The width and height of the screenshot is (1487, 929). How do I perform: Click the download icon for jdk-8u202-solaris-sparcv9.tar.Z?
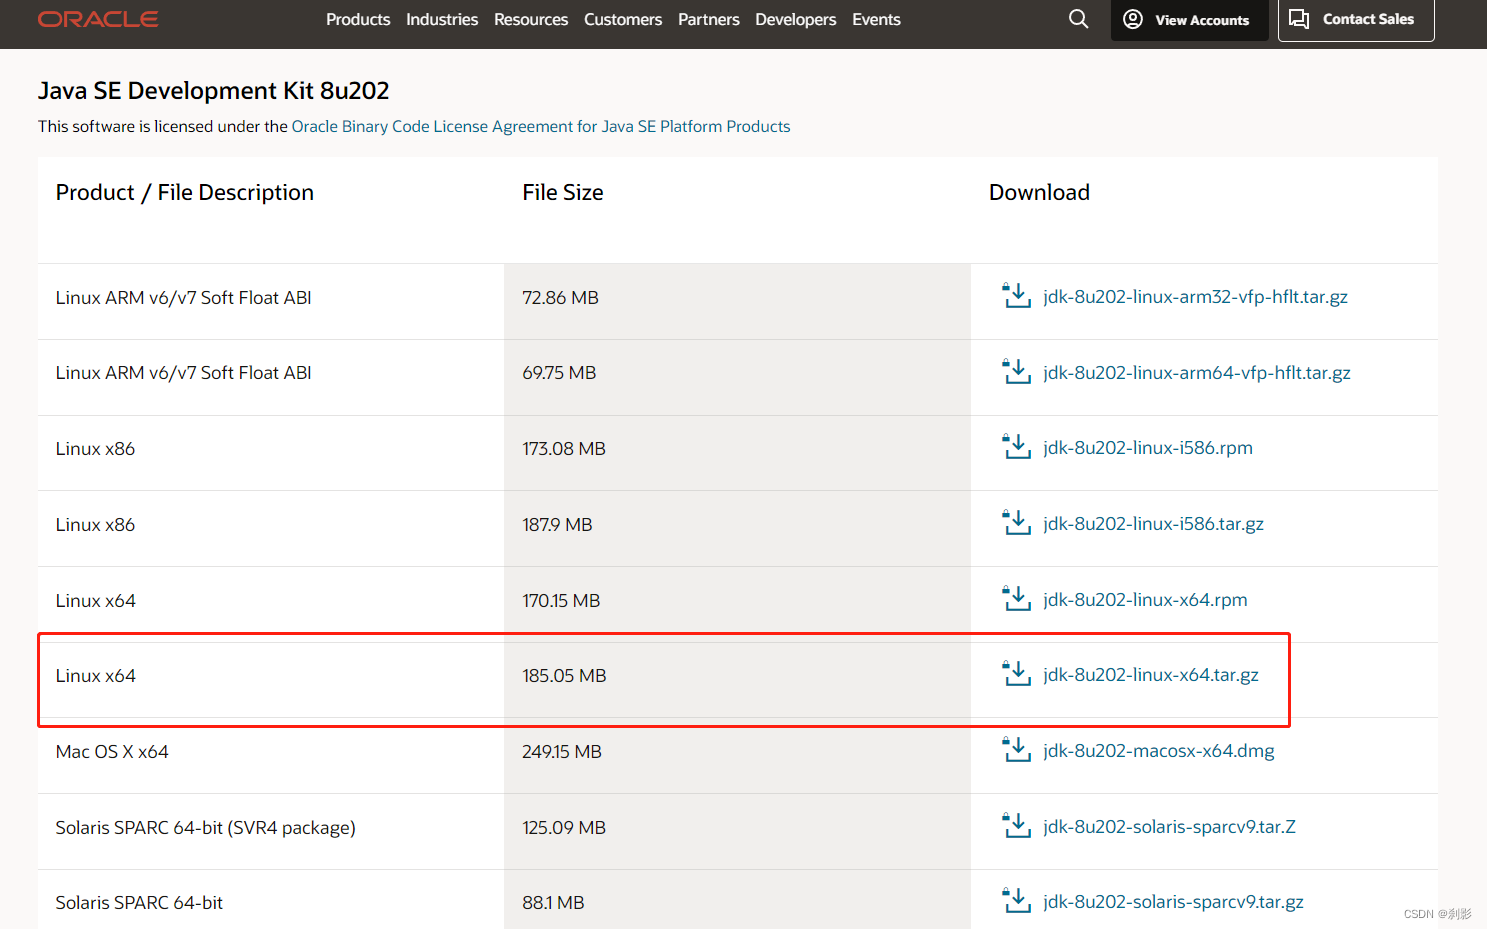coord(1016,826)
